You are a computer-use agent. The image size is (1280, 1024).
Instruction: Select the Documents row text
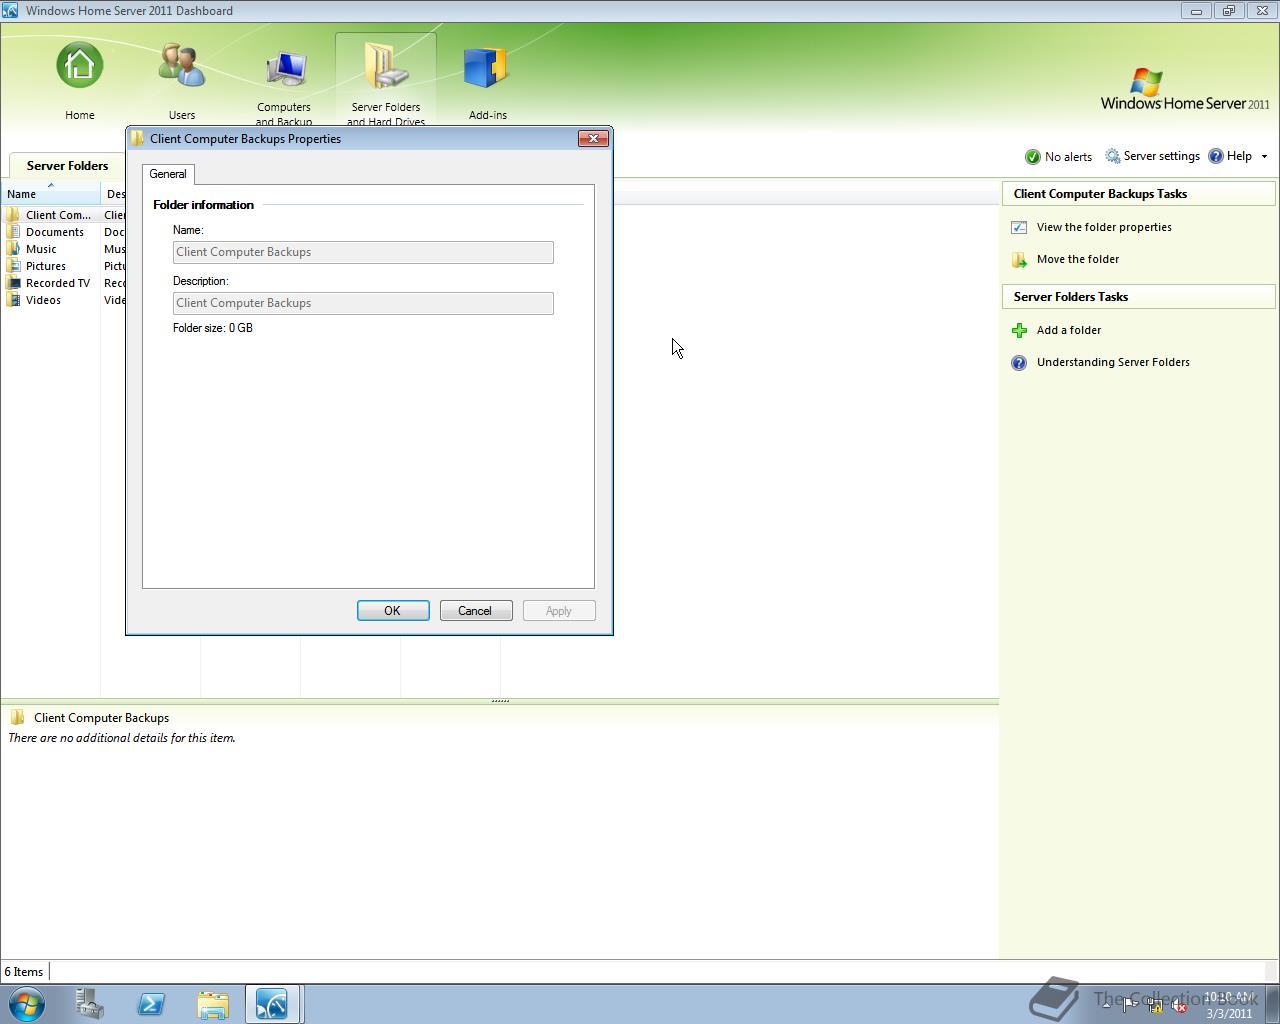55,232
